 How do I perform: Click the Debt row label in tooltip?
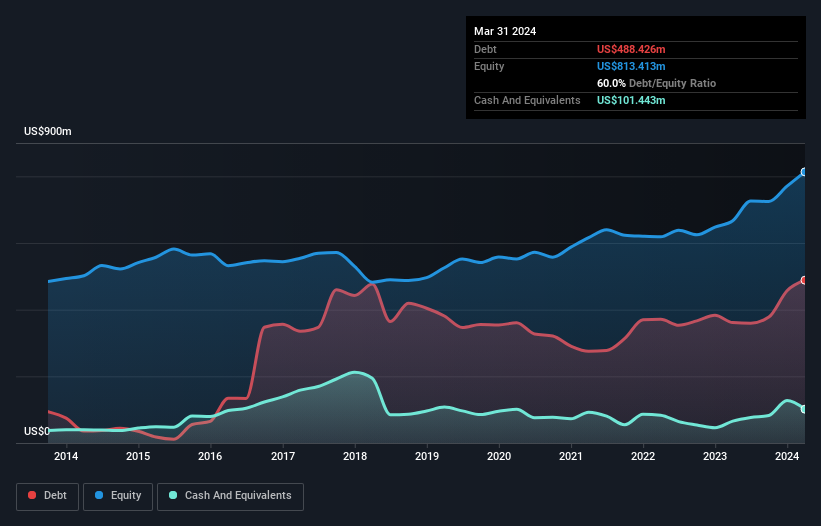485,49
